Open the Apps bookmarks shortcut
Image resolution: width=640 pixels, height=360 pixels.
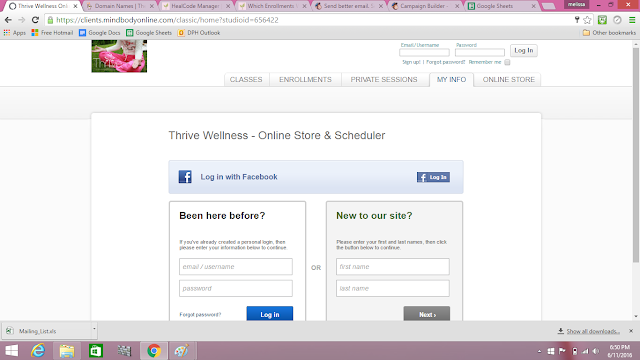[15, 33]
